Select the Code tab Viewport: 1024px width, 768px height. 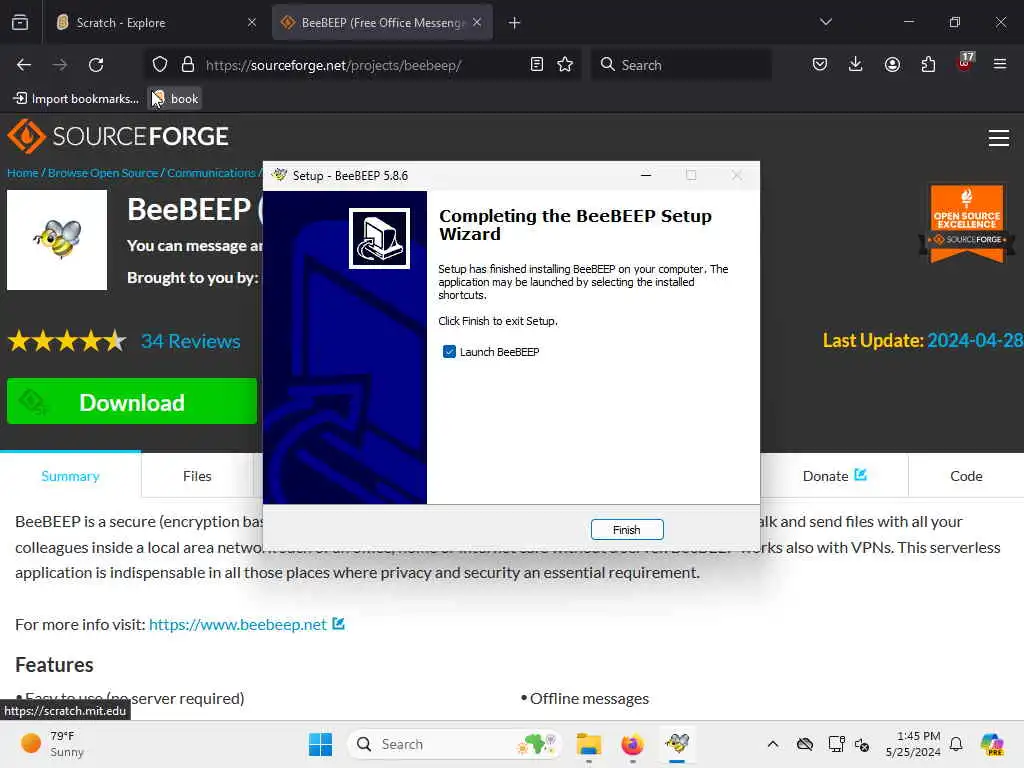click(x=966, y=476)
